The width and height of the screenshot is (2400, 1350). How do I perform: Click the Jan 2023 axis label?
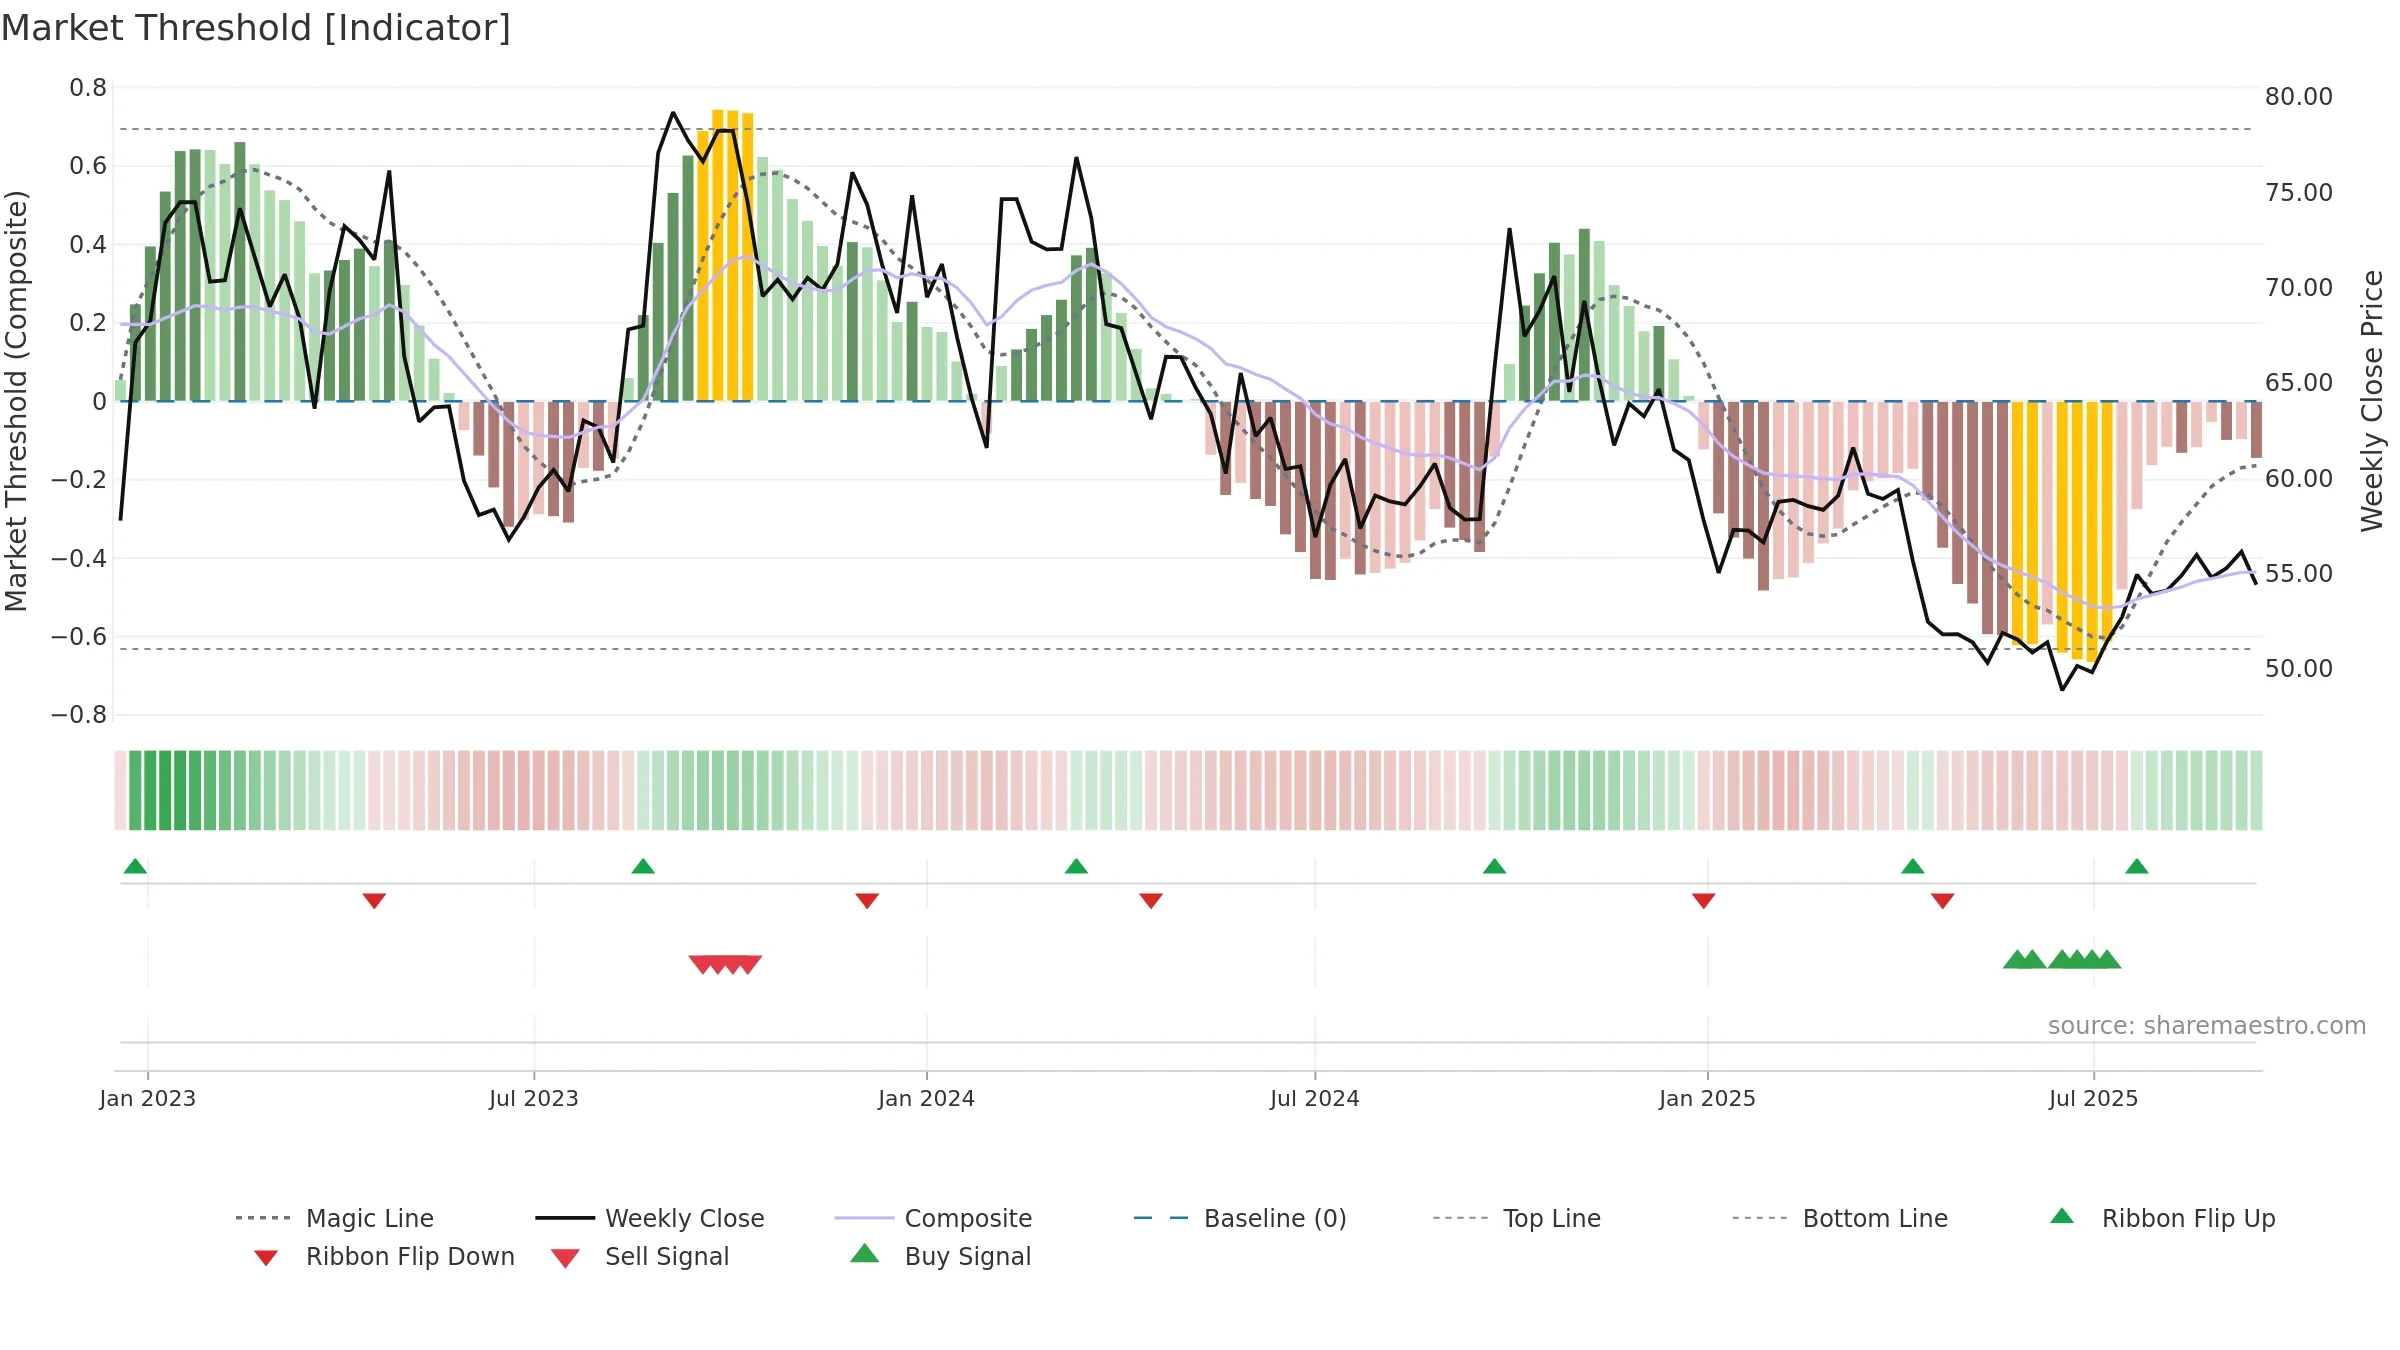[x=147, y=1099]
